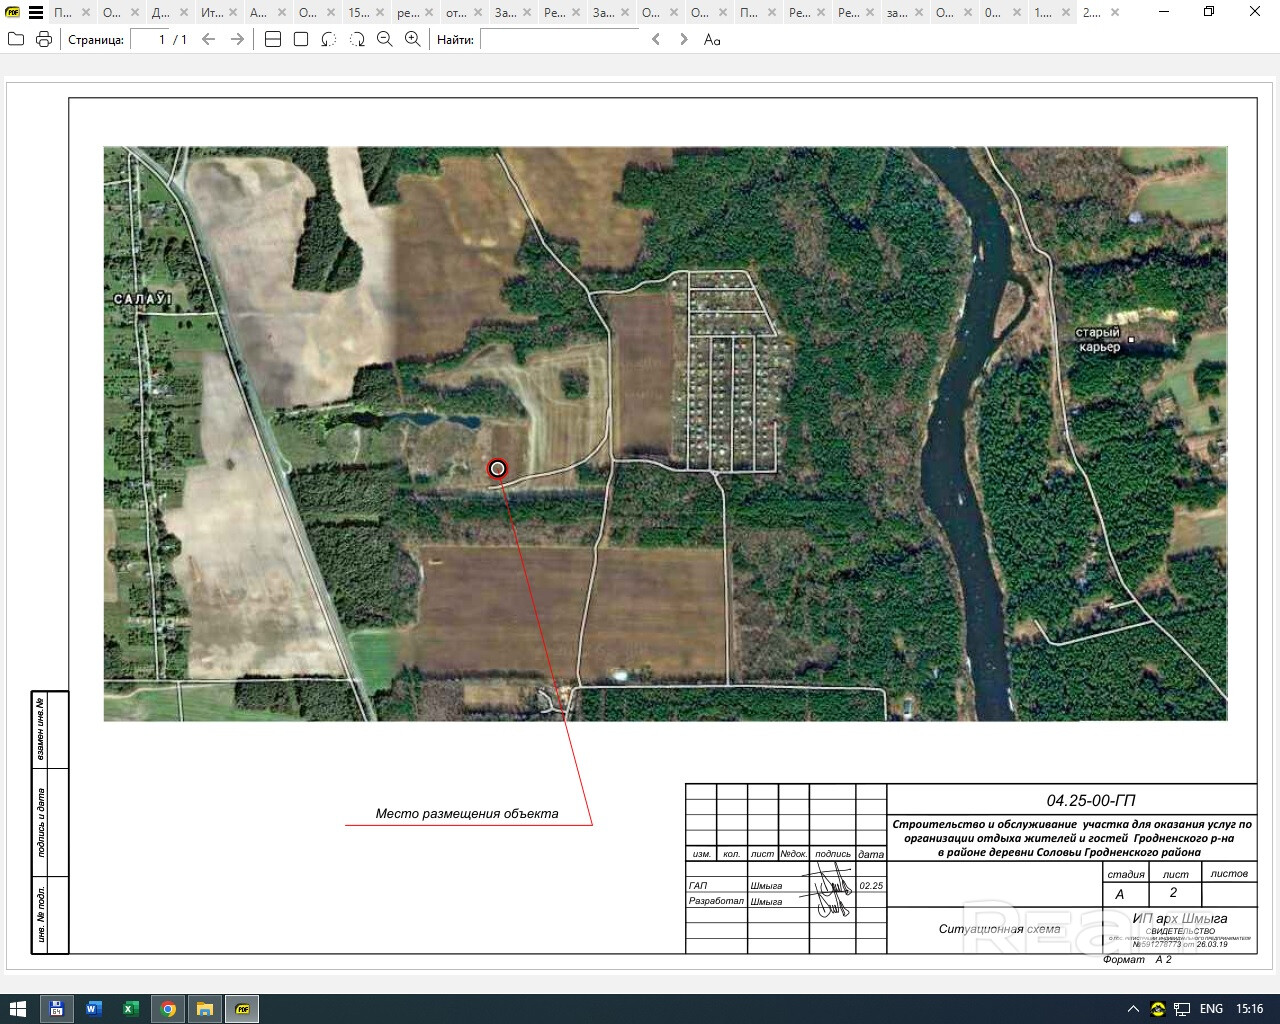Close the active "2..." tab
Viewport: 1280px width, 1024px height.
click(1116, 13)
